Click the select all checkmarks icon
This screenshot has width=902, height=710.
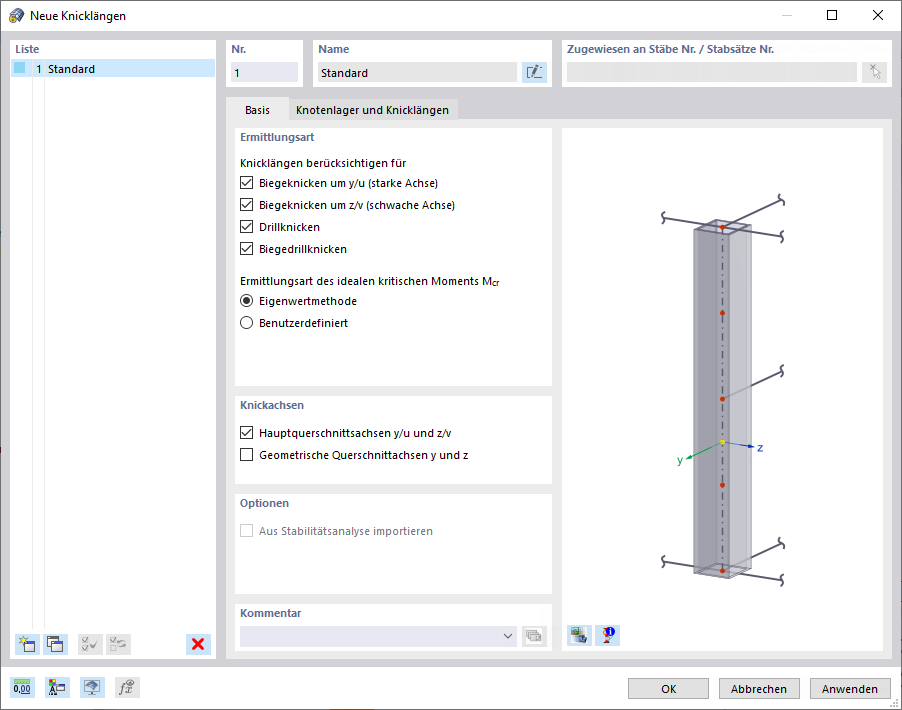point(90,644)
